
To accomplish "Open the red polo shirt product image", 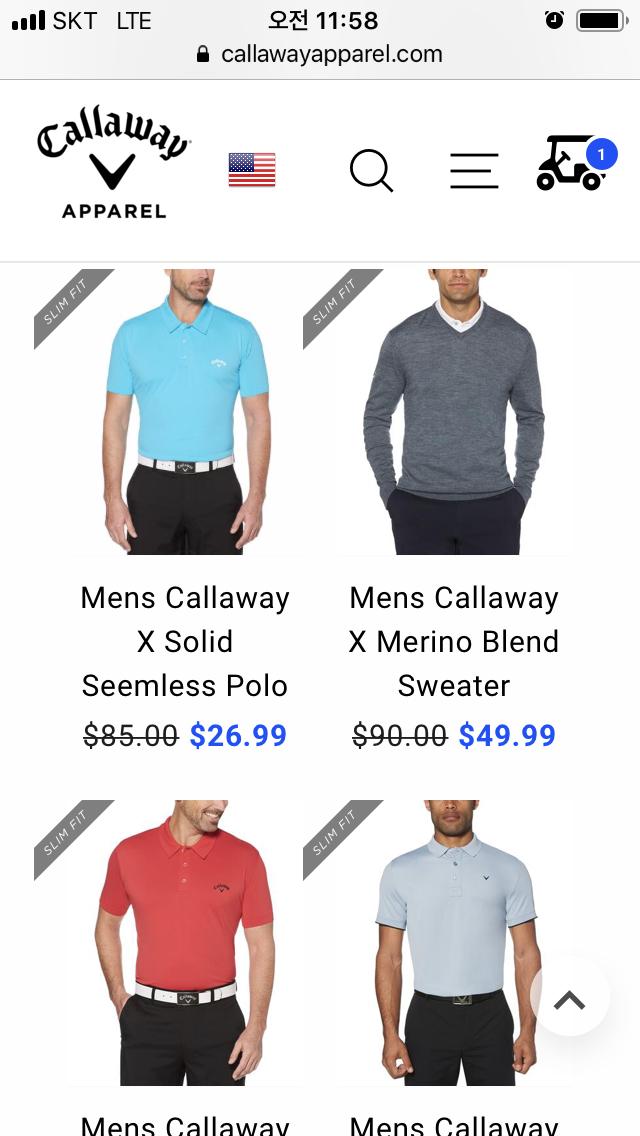I will tap(184, 943).
